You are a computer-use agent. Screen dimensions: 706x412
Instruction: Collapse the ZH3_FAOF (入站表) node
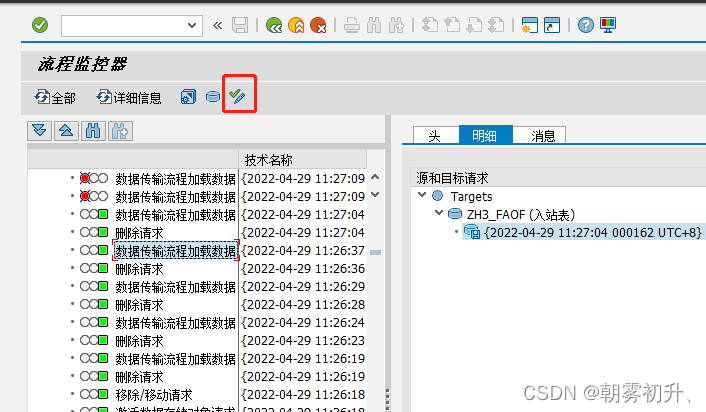(x=439, y=213)
